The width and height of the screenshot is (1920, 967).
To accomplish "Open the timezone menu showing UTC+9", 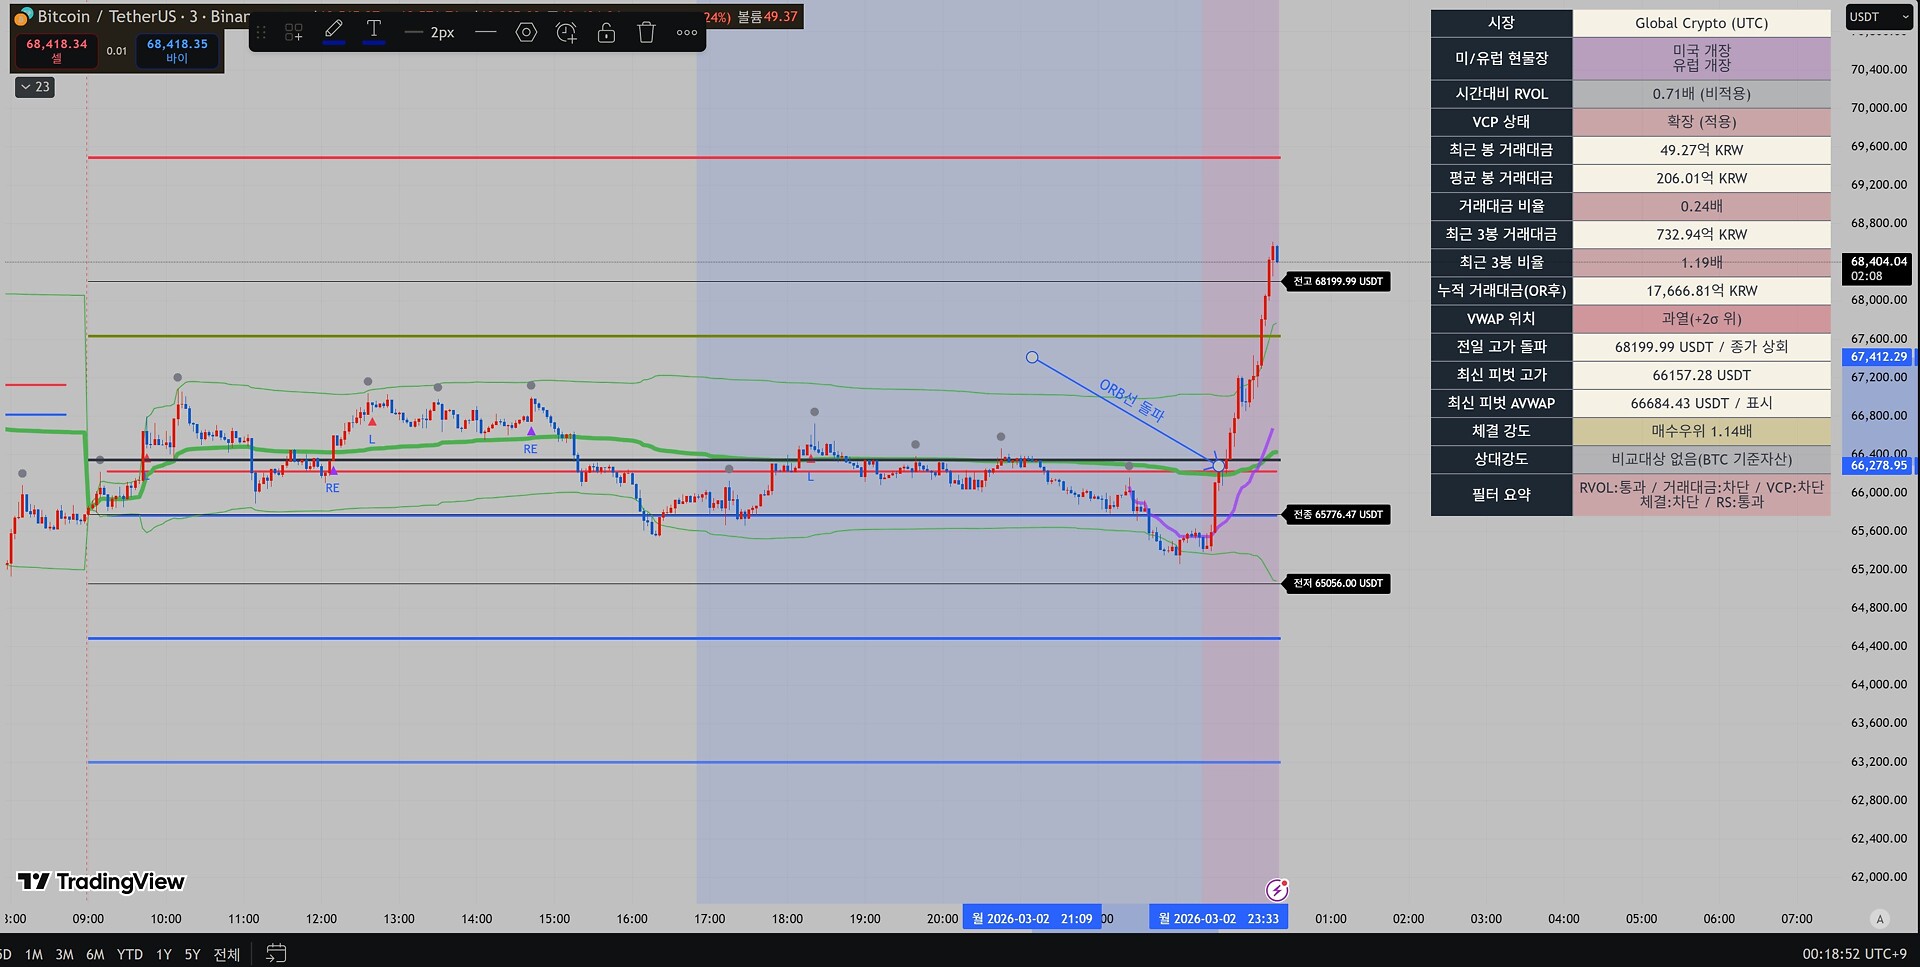I will [1854, 954].
